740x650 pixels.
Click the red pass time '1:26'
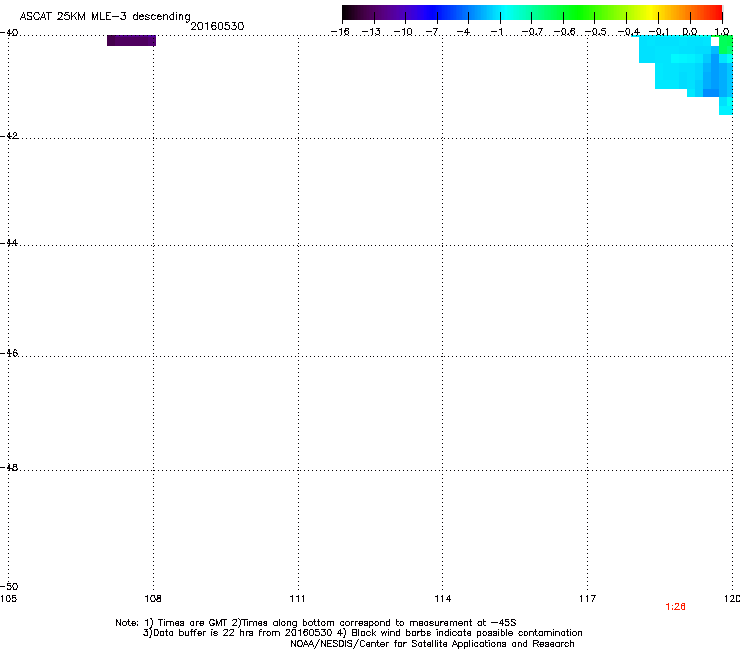(675, 607)
